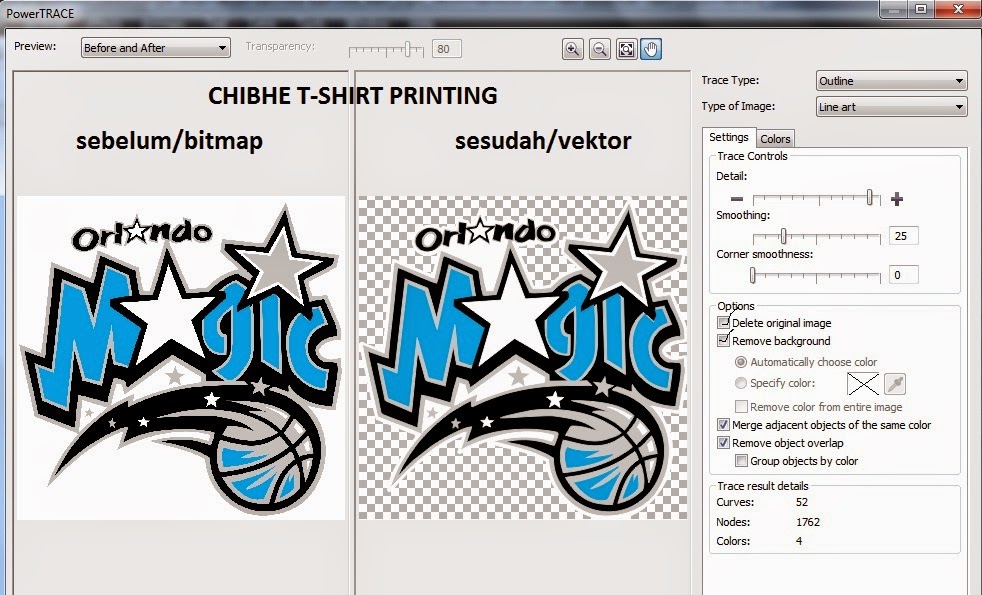Click the after vector preview image
Viewport: 982px width, 595px height.
point(522,358)
